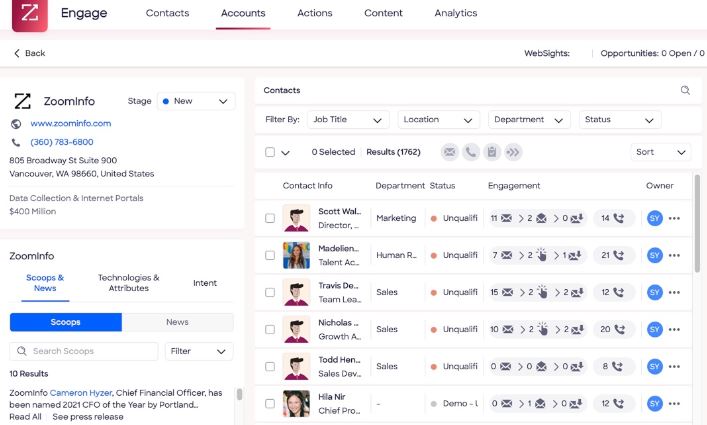This screenshot has width=707, height=425.
Task: Click SY owner avatar in Todd Hen.. row
Action: [x=655, y=366]
